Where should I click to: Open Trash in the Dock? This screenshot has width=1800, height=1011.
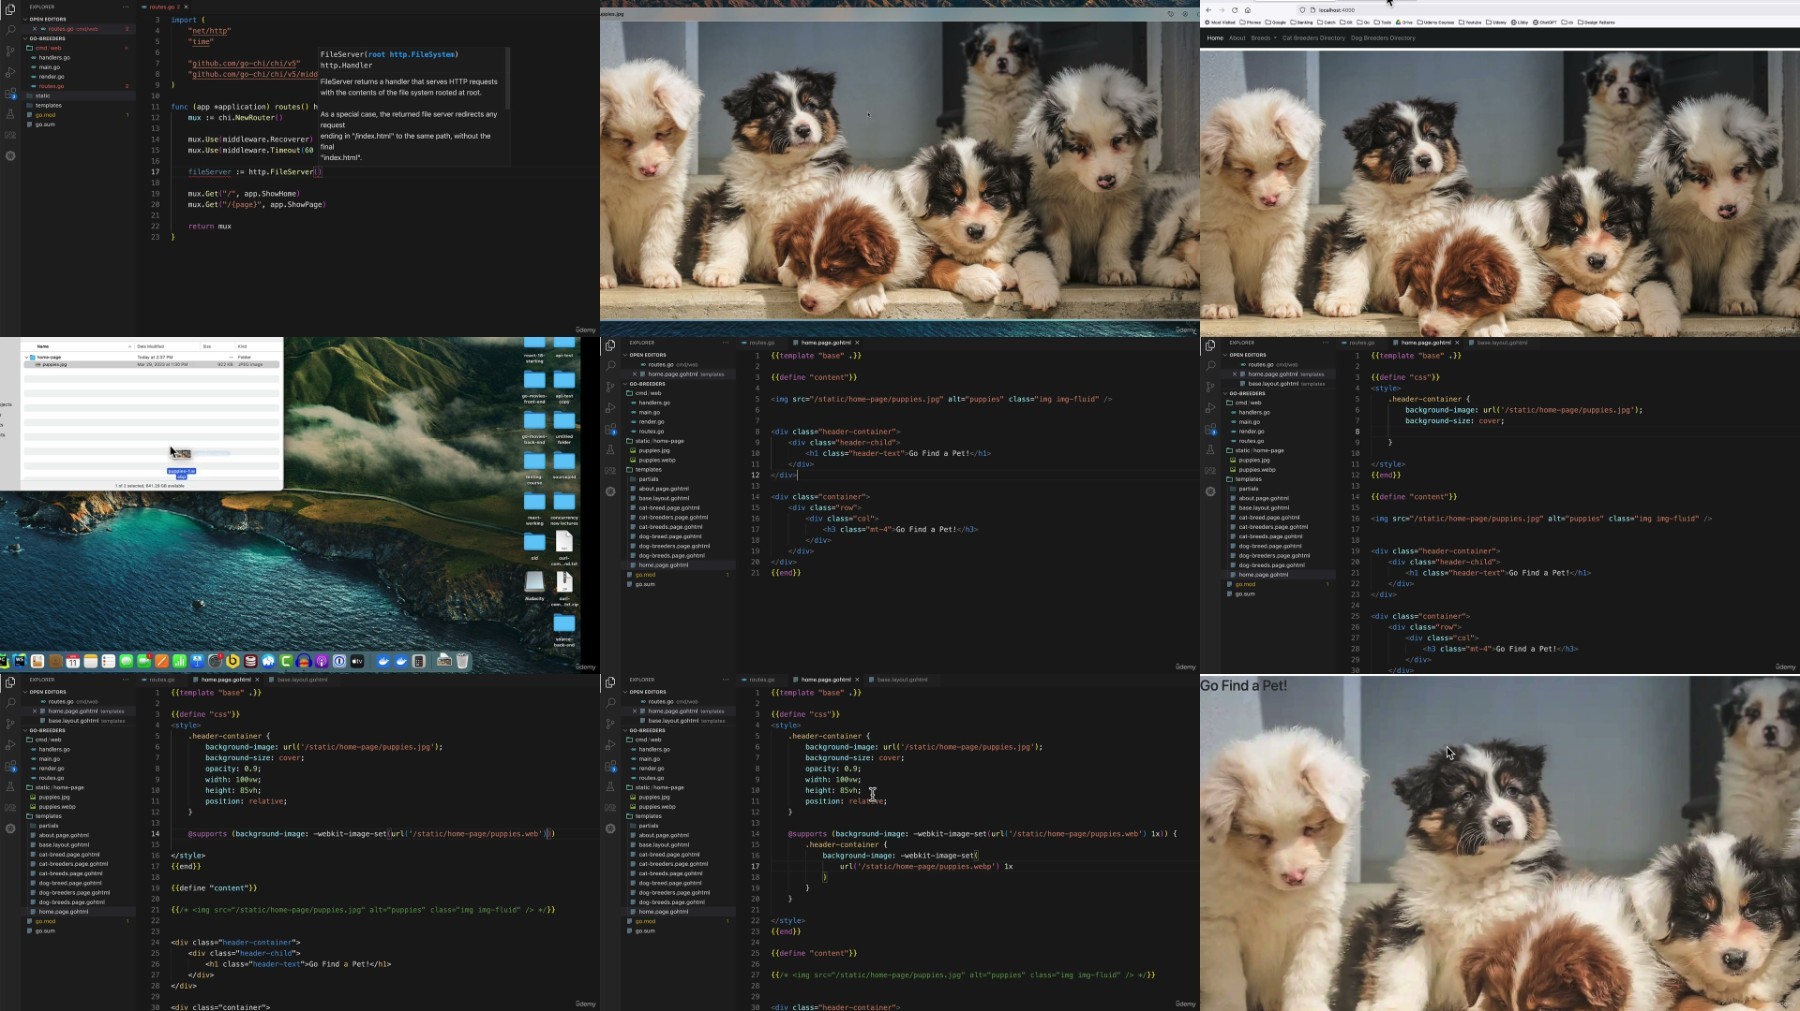point(462,661)
